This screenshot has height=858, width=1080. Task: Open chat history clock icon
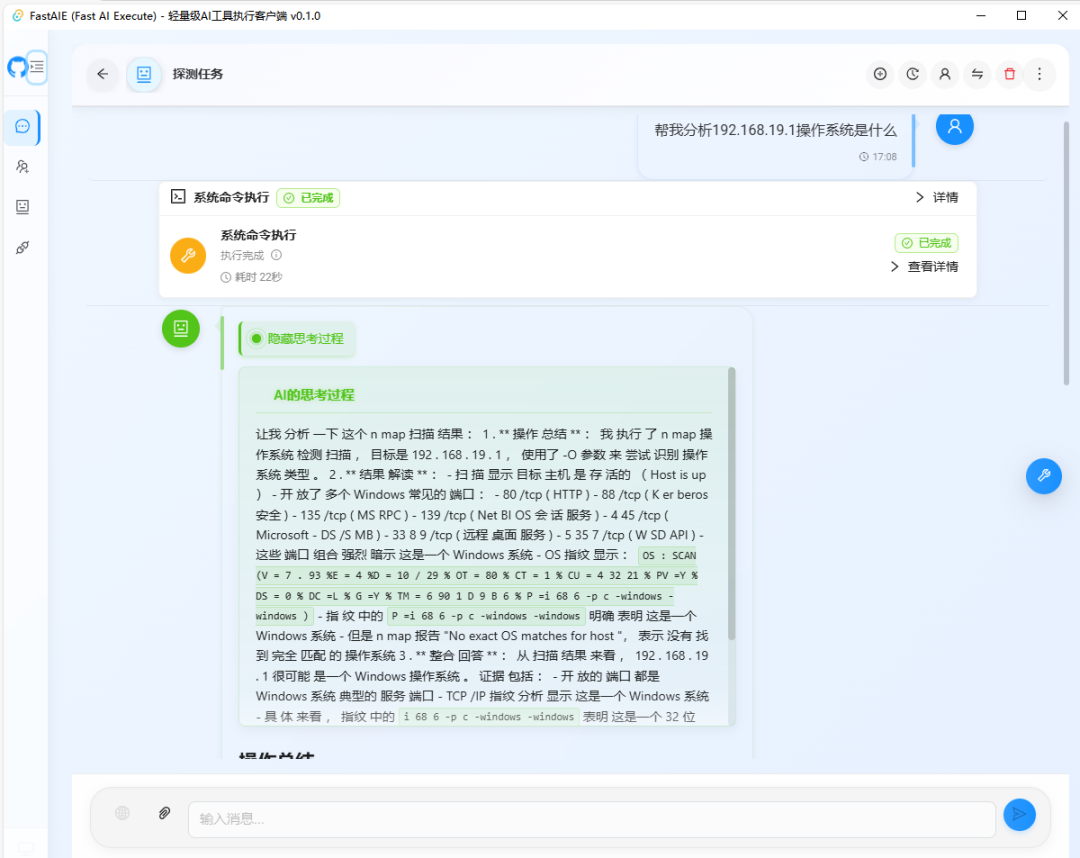pos(913,74)
